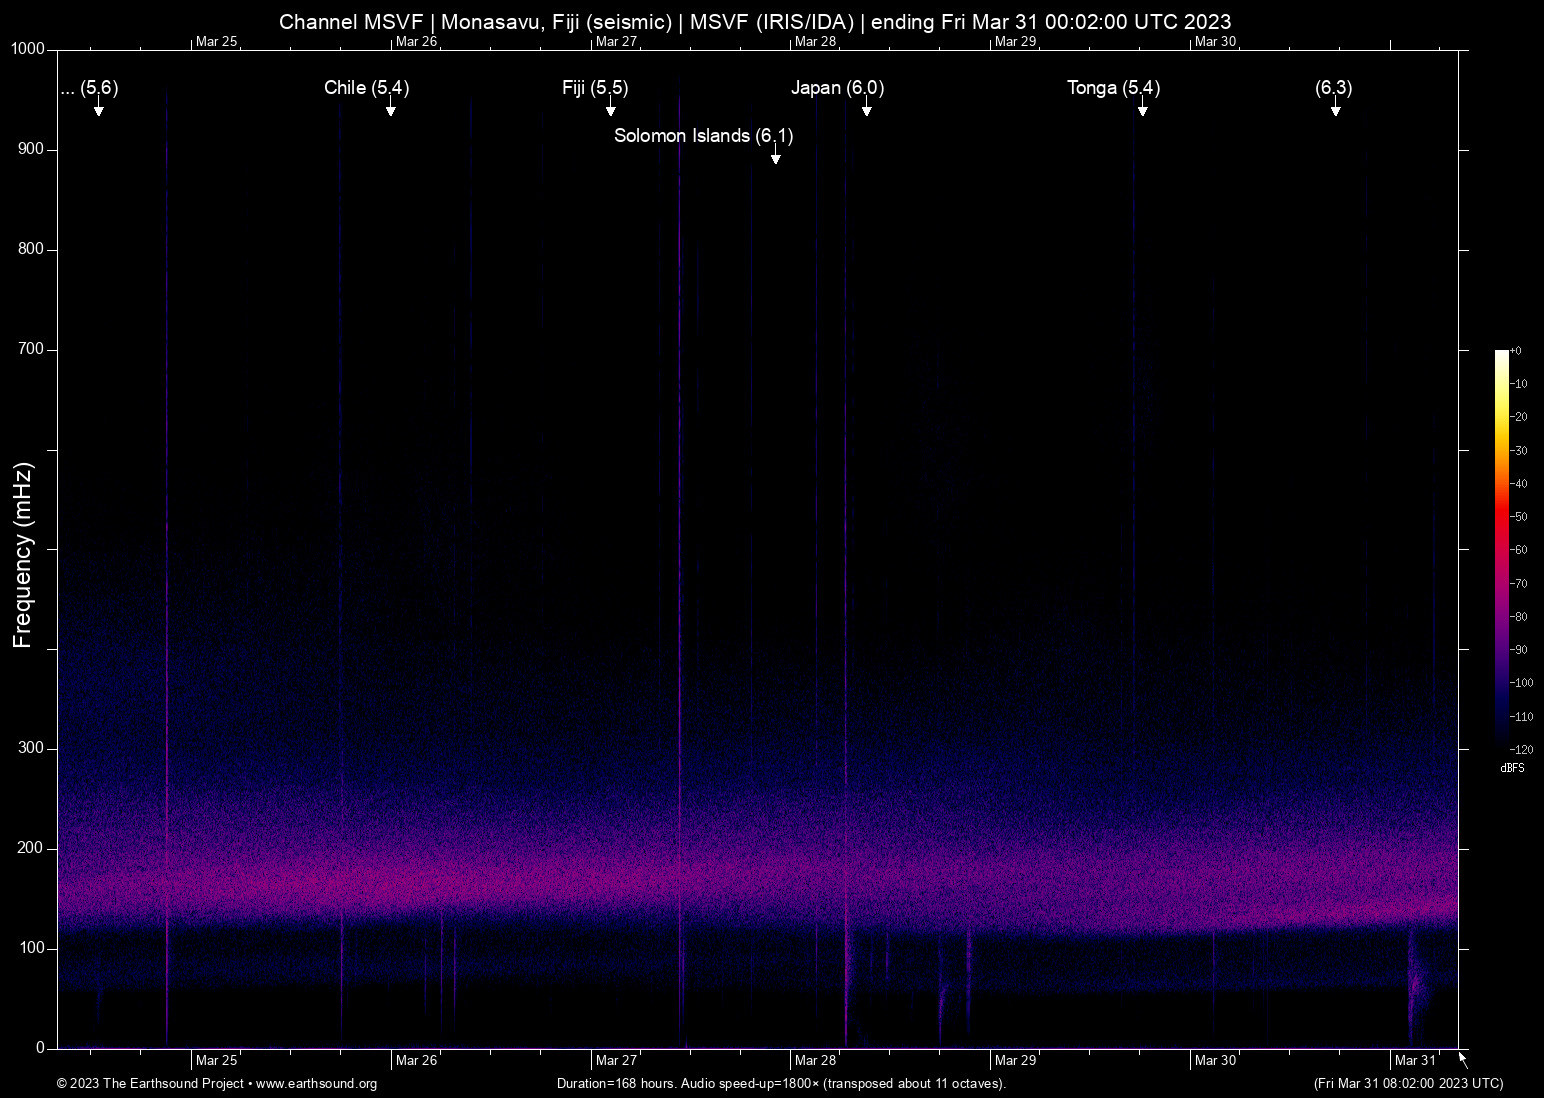
Task: Click the 100 mHz frequency axis label
Action: pyautogui.click(x=32, y=948)
